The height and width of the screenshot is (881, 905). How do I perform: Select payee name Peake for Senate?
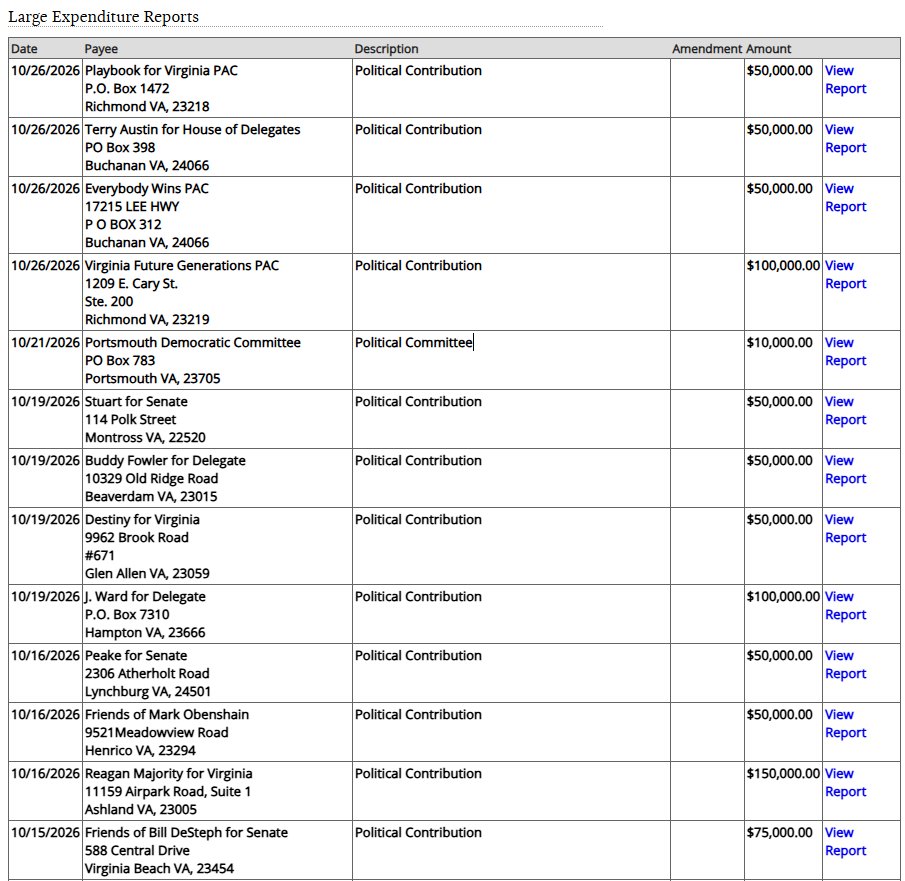136,655
